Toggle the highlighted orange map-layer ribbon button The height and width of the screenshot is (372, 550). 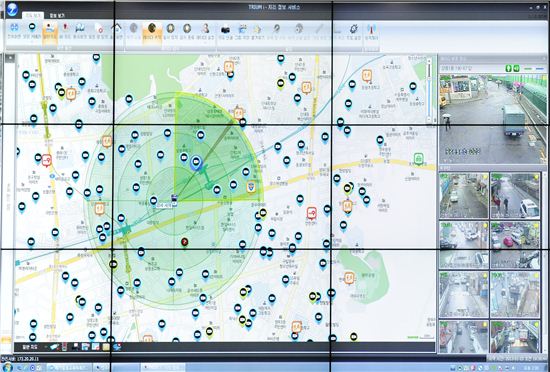[x=50, y=34]
